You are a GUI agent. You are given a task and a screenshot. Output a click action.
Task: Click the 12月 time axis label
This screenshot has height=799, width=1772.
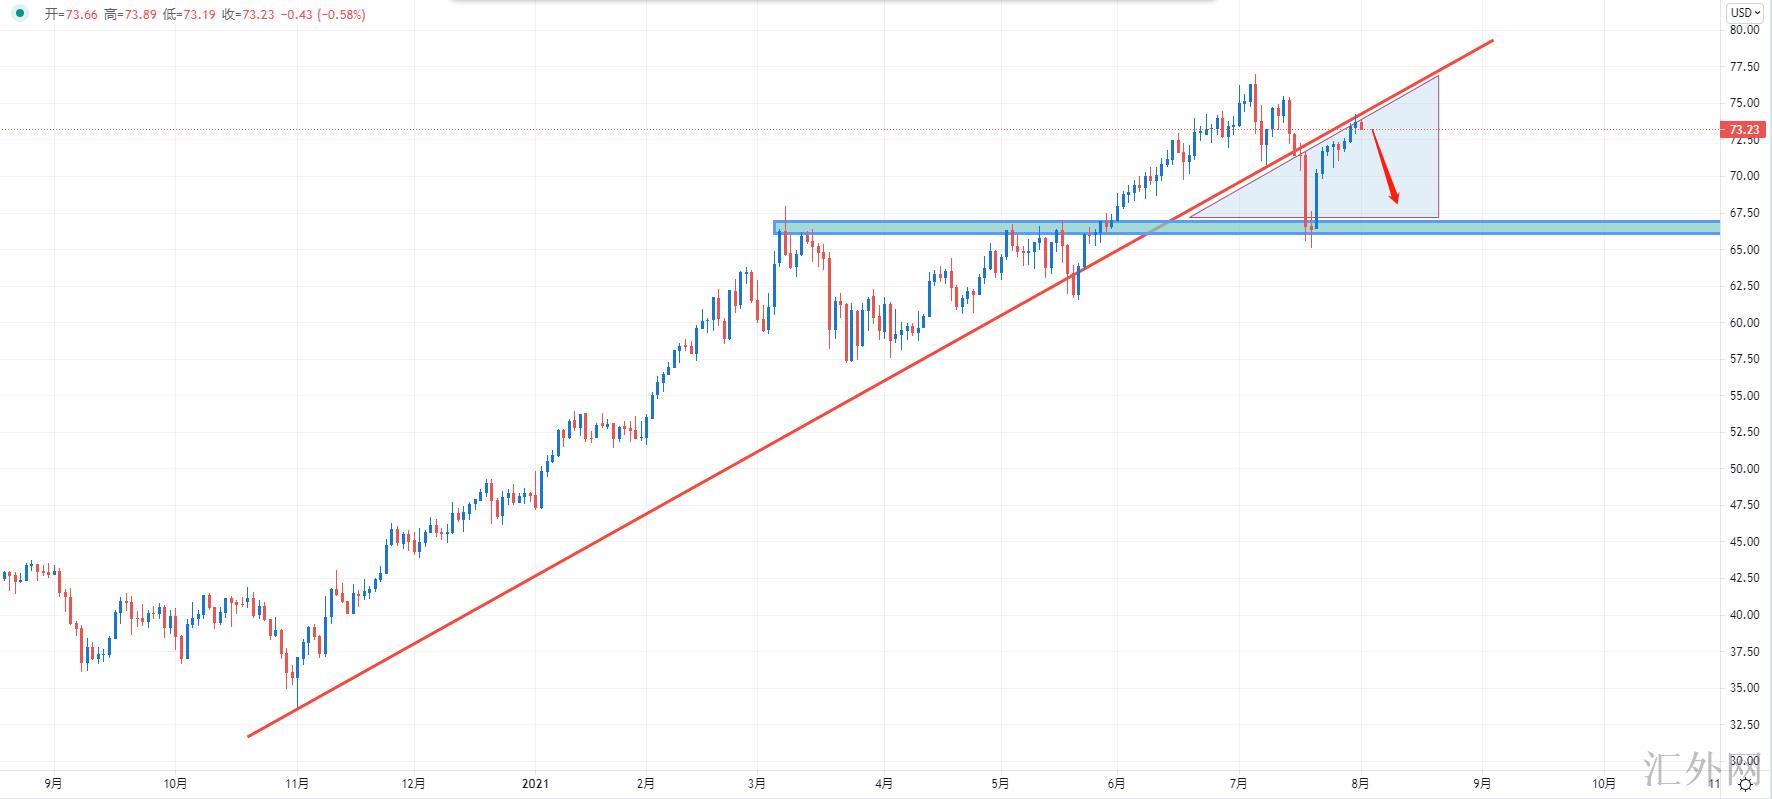pyautogui.click(x=413, y=784)
